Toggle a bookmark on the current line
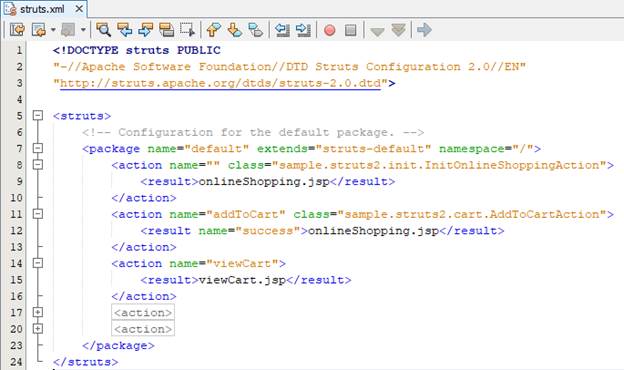The width and height of the screenshot is (624, 370). click(255, 30)
